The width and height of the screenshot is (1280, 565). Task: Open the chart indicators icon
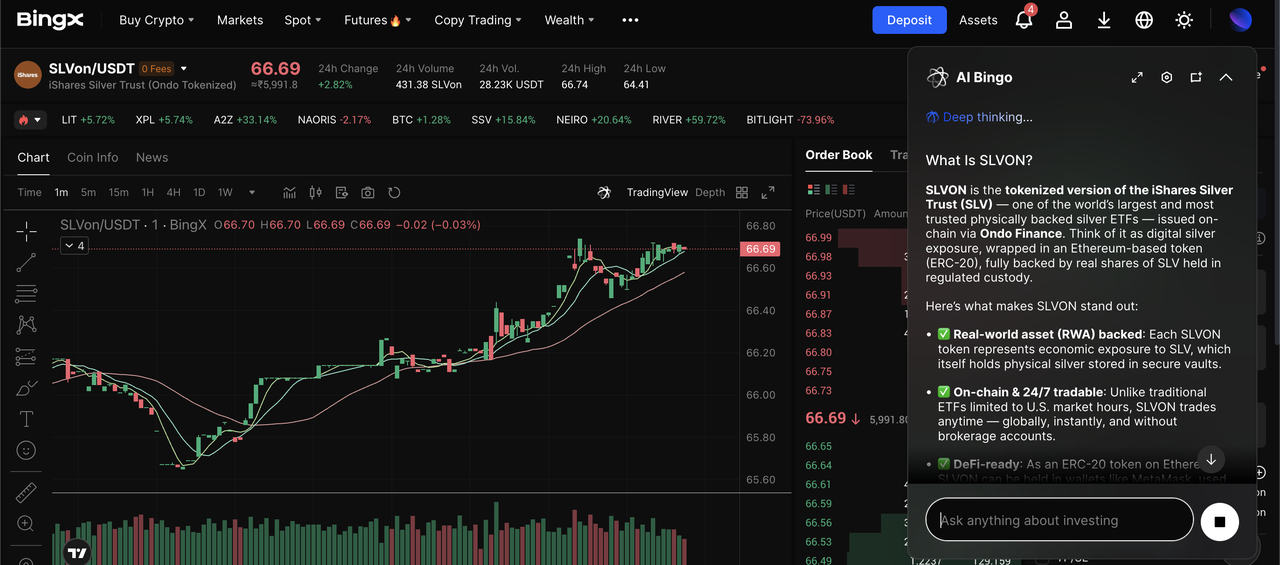tap(290, 192)
